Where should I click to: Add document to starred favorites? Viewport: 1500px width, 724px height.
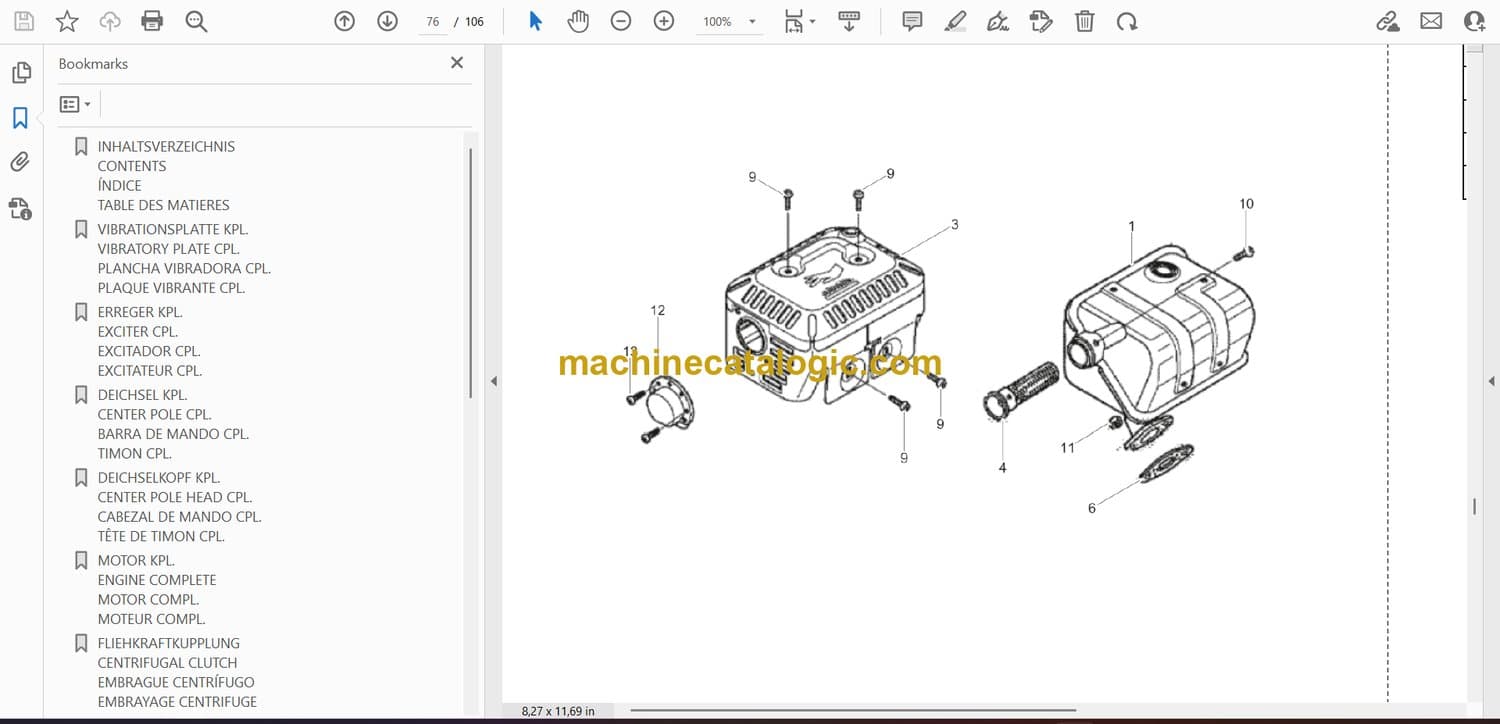click(x=67, y=21)
